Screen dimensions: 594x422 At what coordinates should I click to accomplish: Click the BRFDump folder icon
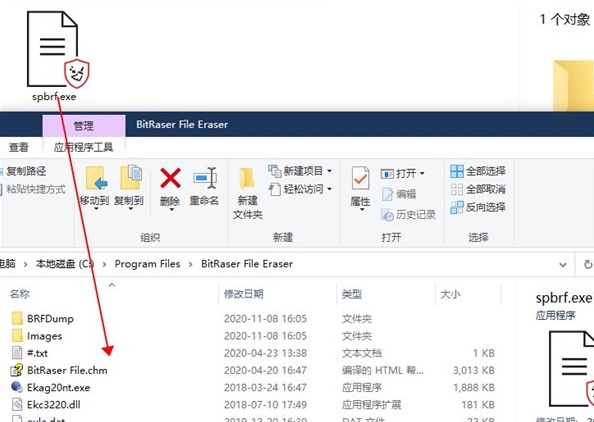(x=17, y=319)
